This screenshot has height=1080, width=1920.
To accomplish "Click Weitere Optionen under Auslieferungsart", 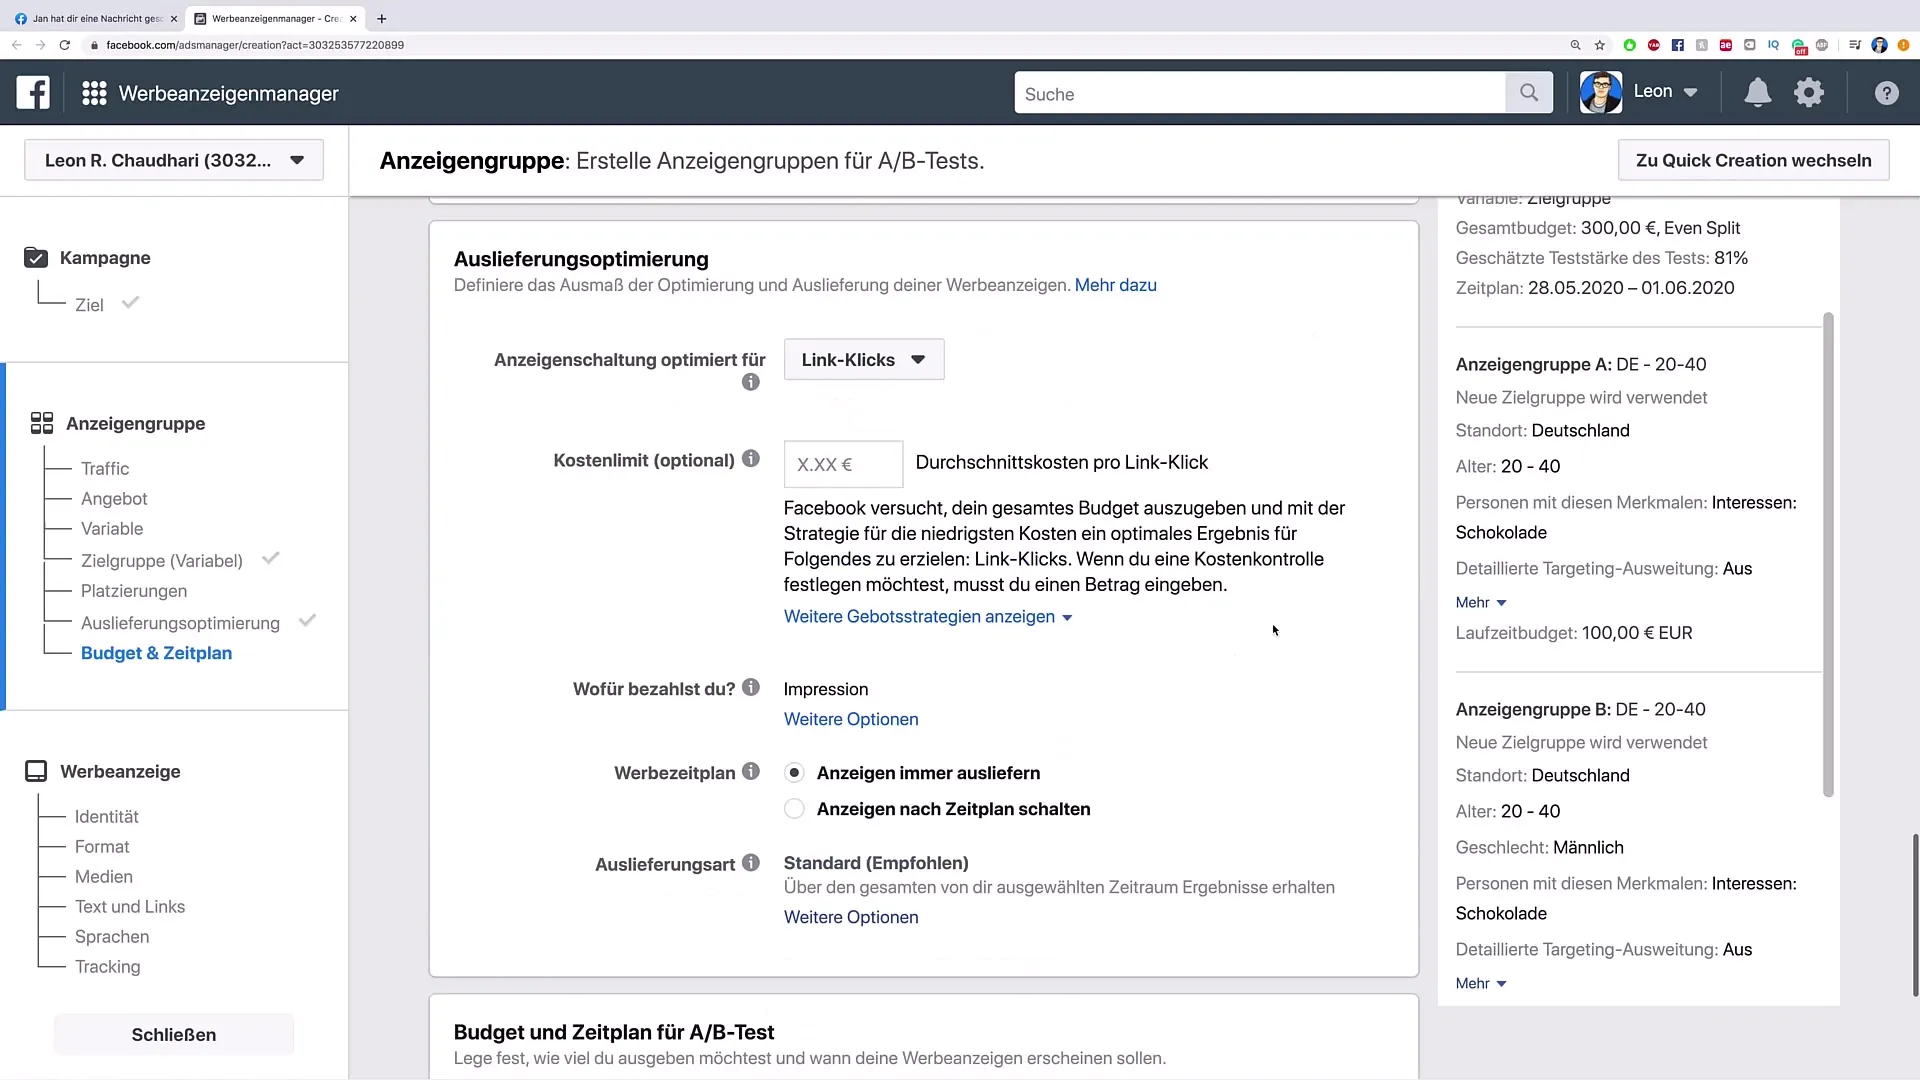I will pos(851,917).
